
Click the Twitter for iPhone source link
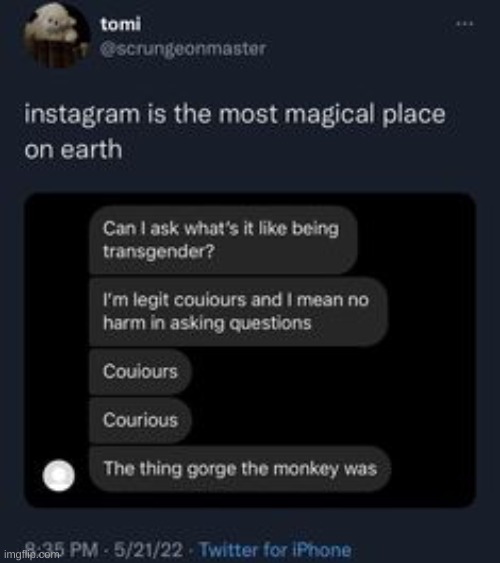click(275, 550)
